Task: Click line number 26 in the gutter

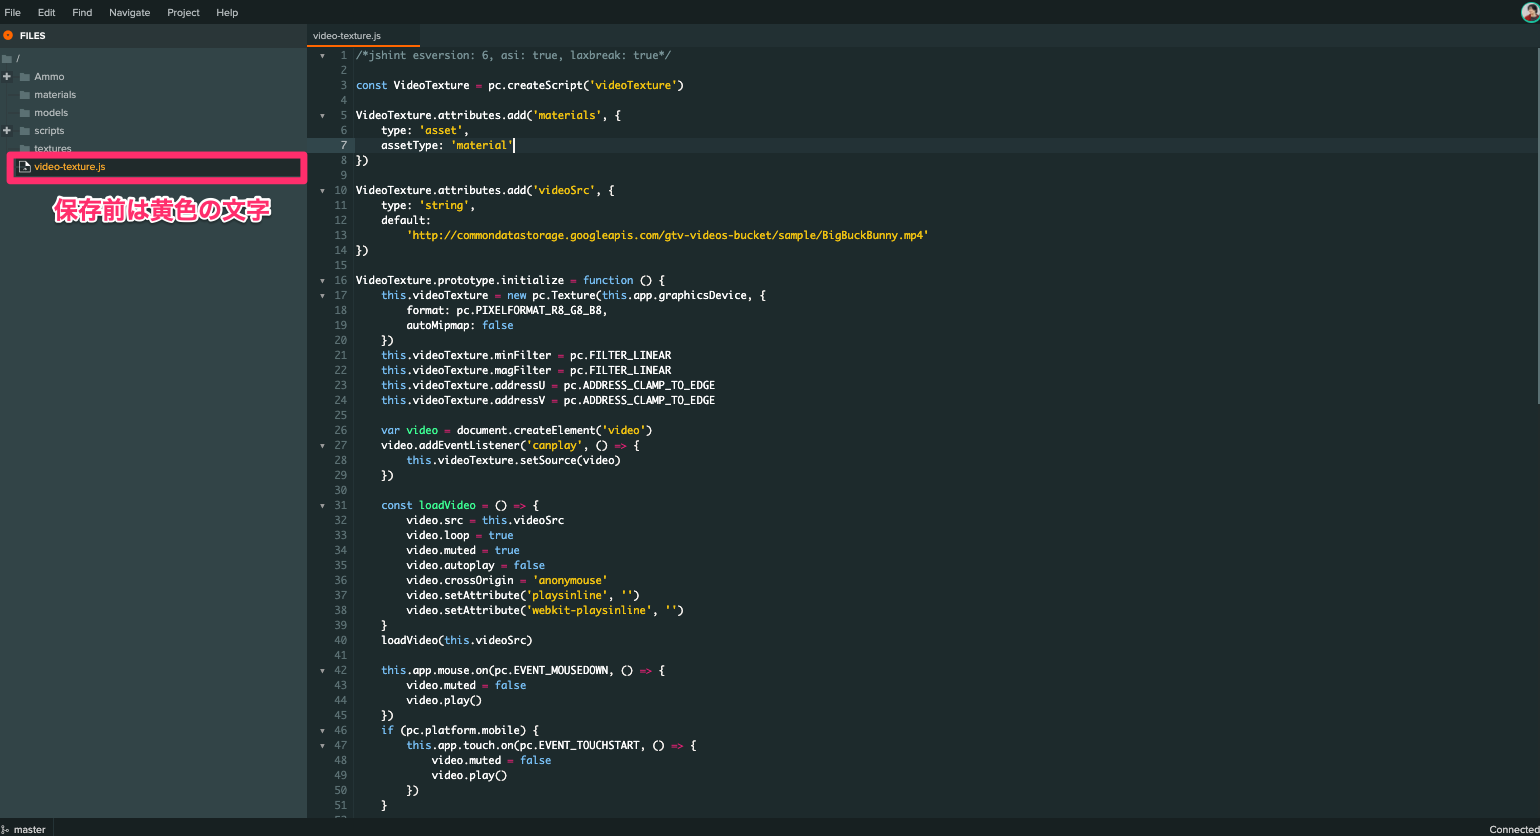Action: (341, 431)
